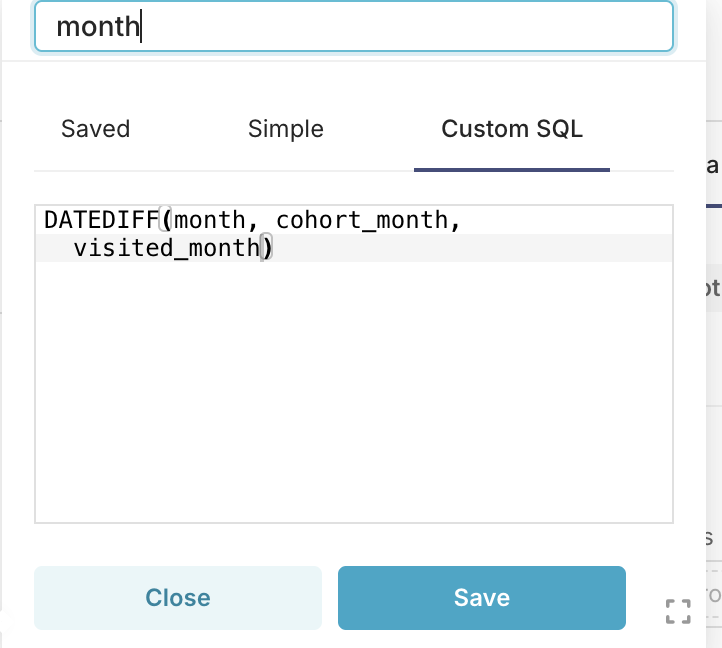
Task: Click the opening parenthesis after DATEDIFF
Action: pyautogui.click(x=167, y=220)
